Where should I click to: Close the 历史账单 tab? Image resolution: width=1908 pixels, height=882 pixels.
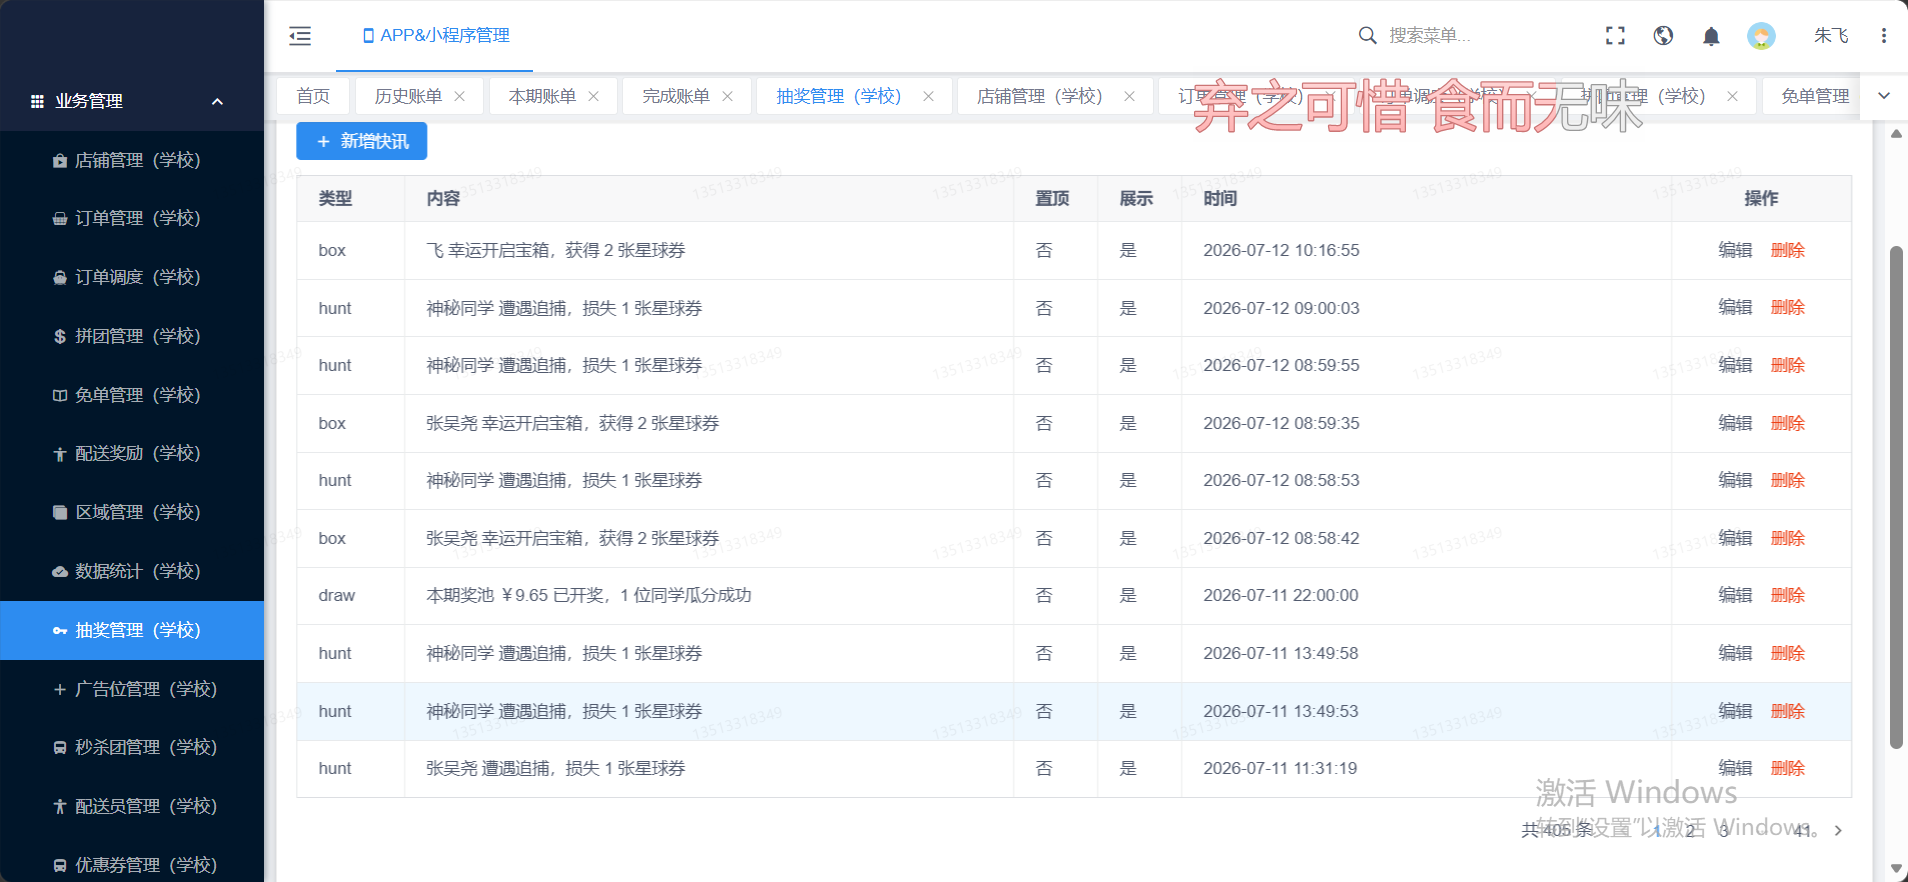pos(460,96)
